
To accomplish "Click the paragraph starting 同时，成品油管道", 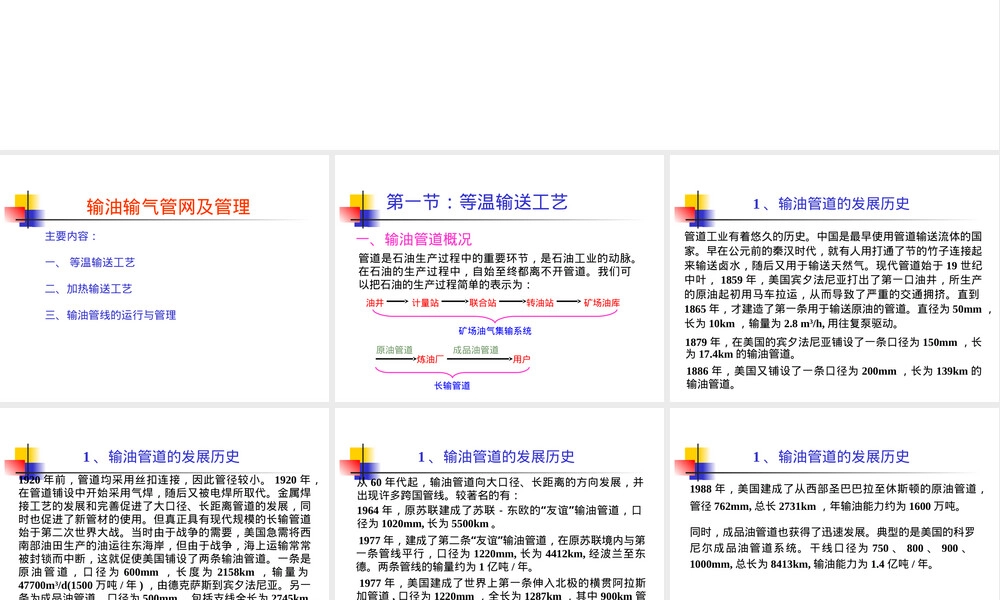I will tap(832, 548).
